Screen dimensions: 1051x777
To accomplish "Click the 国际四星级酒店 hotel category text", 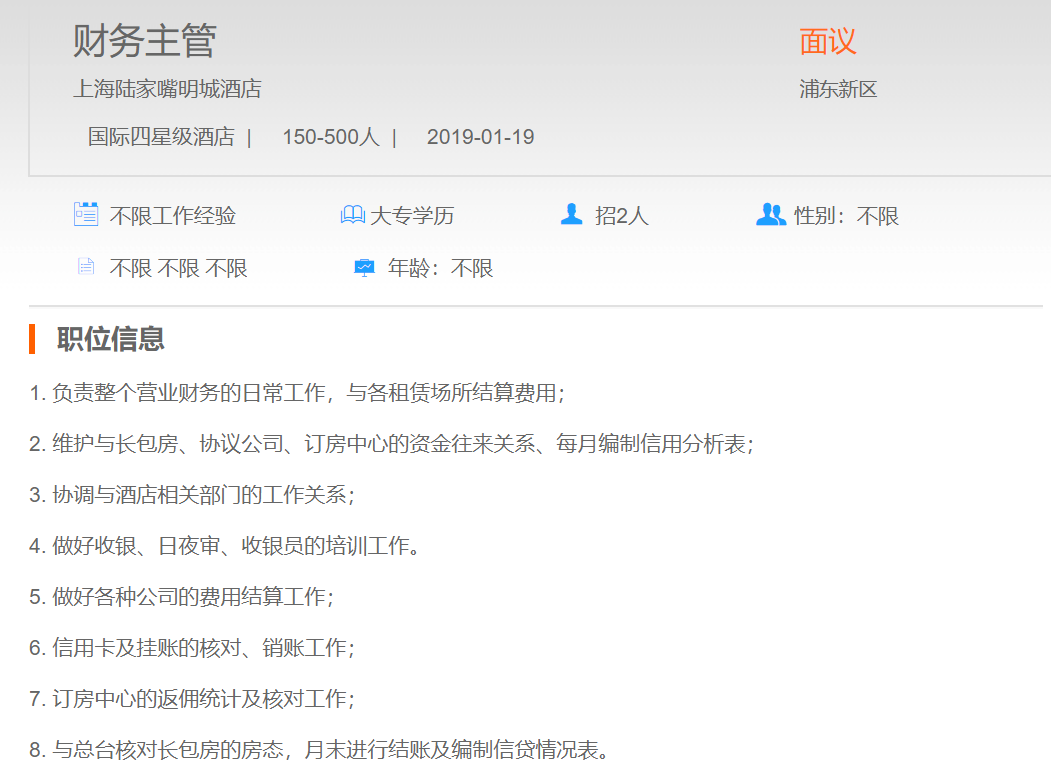I will 161,137.
